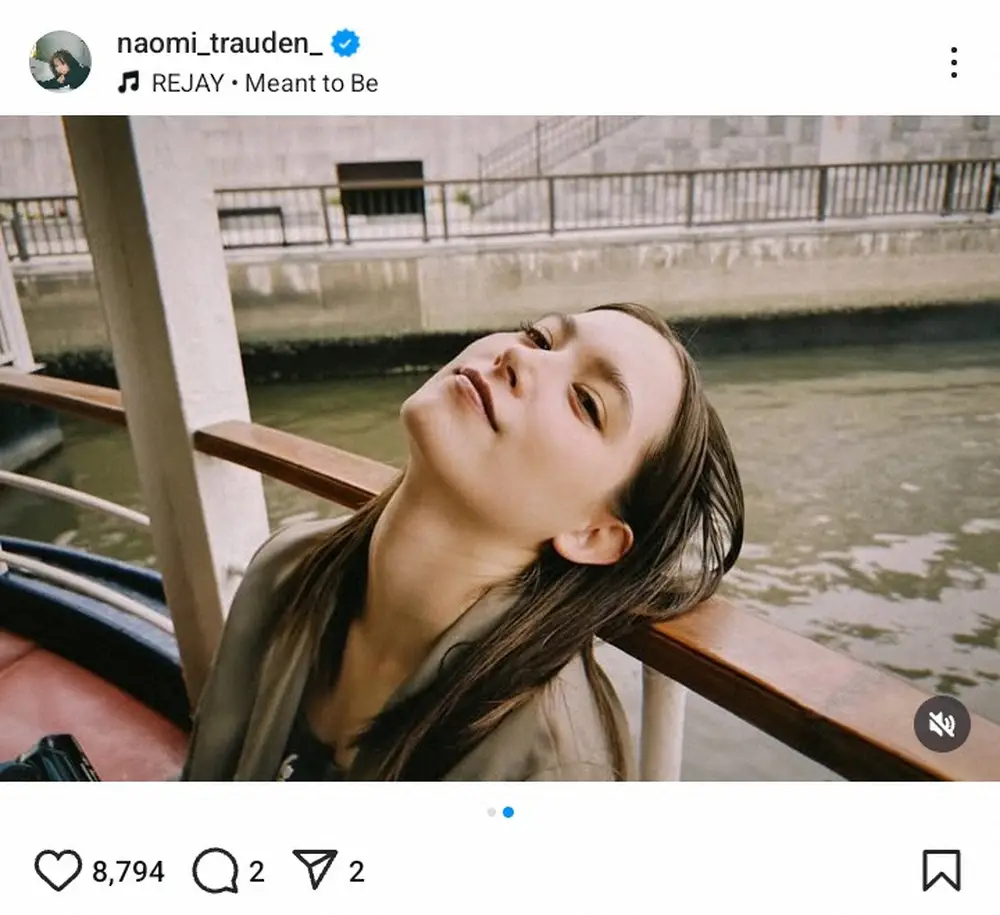Unmute the post audio with speaker button
The image size is (1000, 915).
(941, 723)
